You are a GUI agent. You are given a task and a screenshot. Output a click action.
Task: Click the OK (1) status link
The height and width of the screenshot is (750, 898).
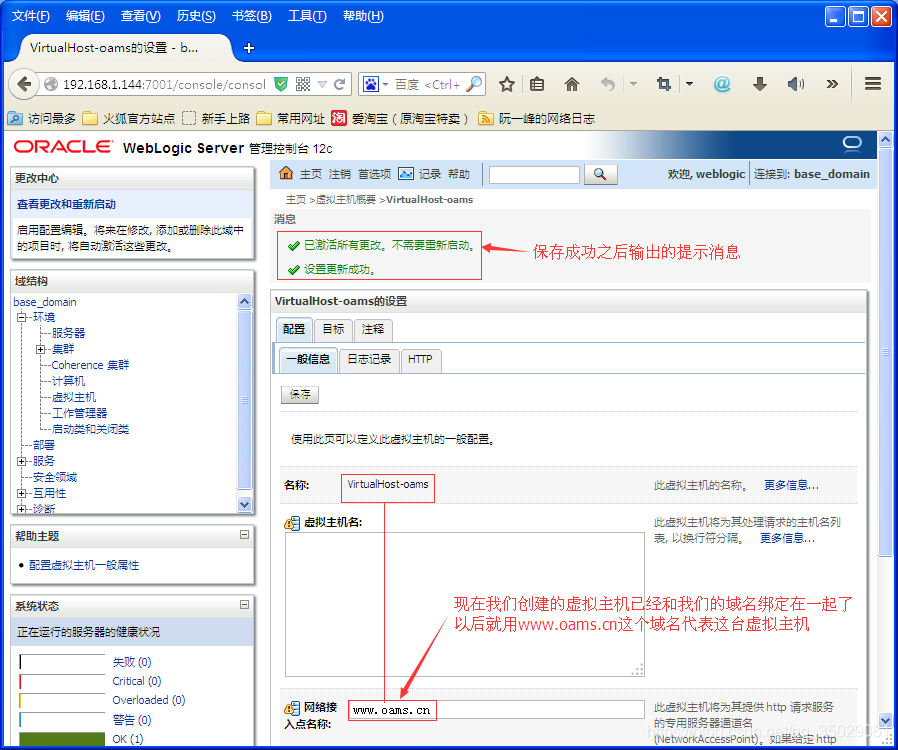click(x=128, y=739)
